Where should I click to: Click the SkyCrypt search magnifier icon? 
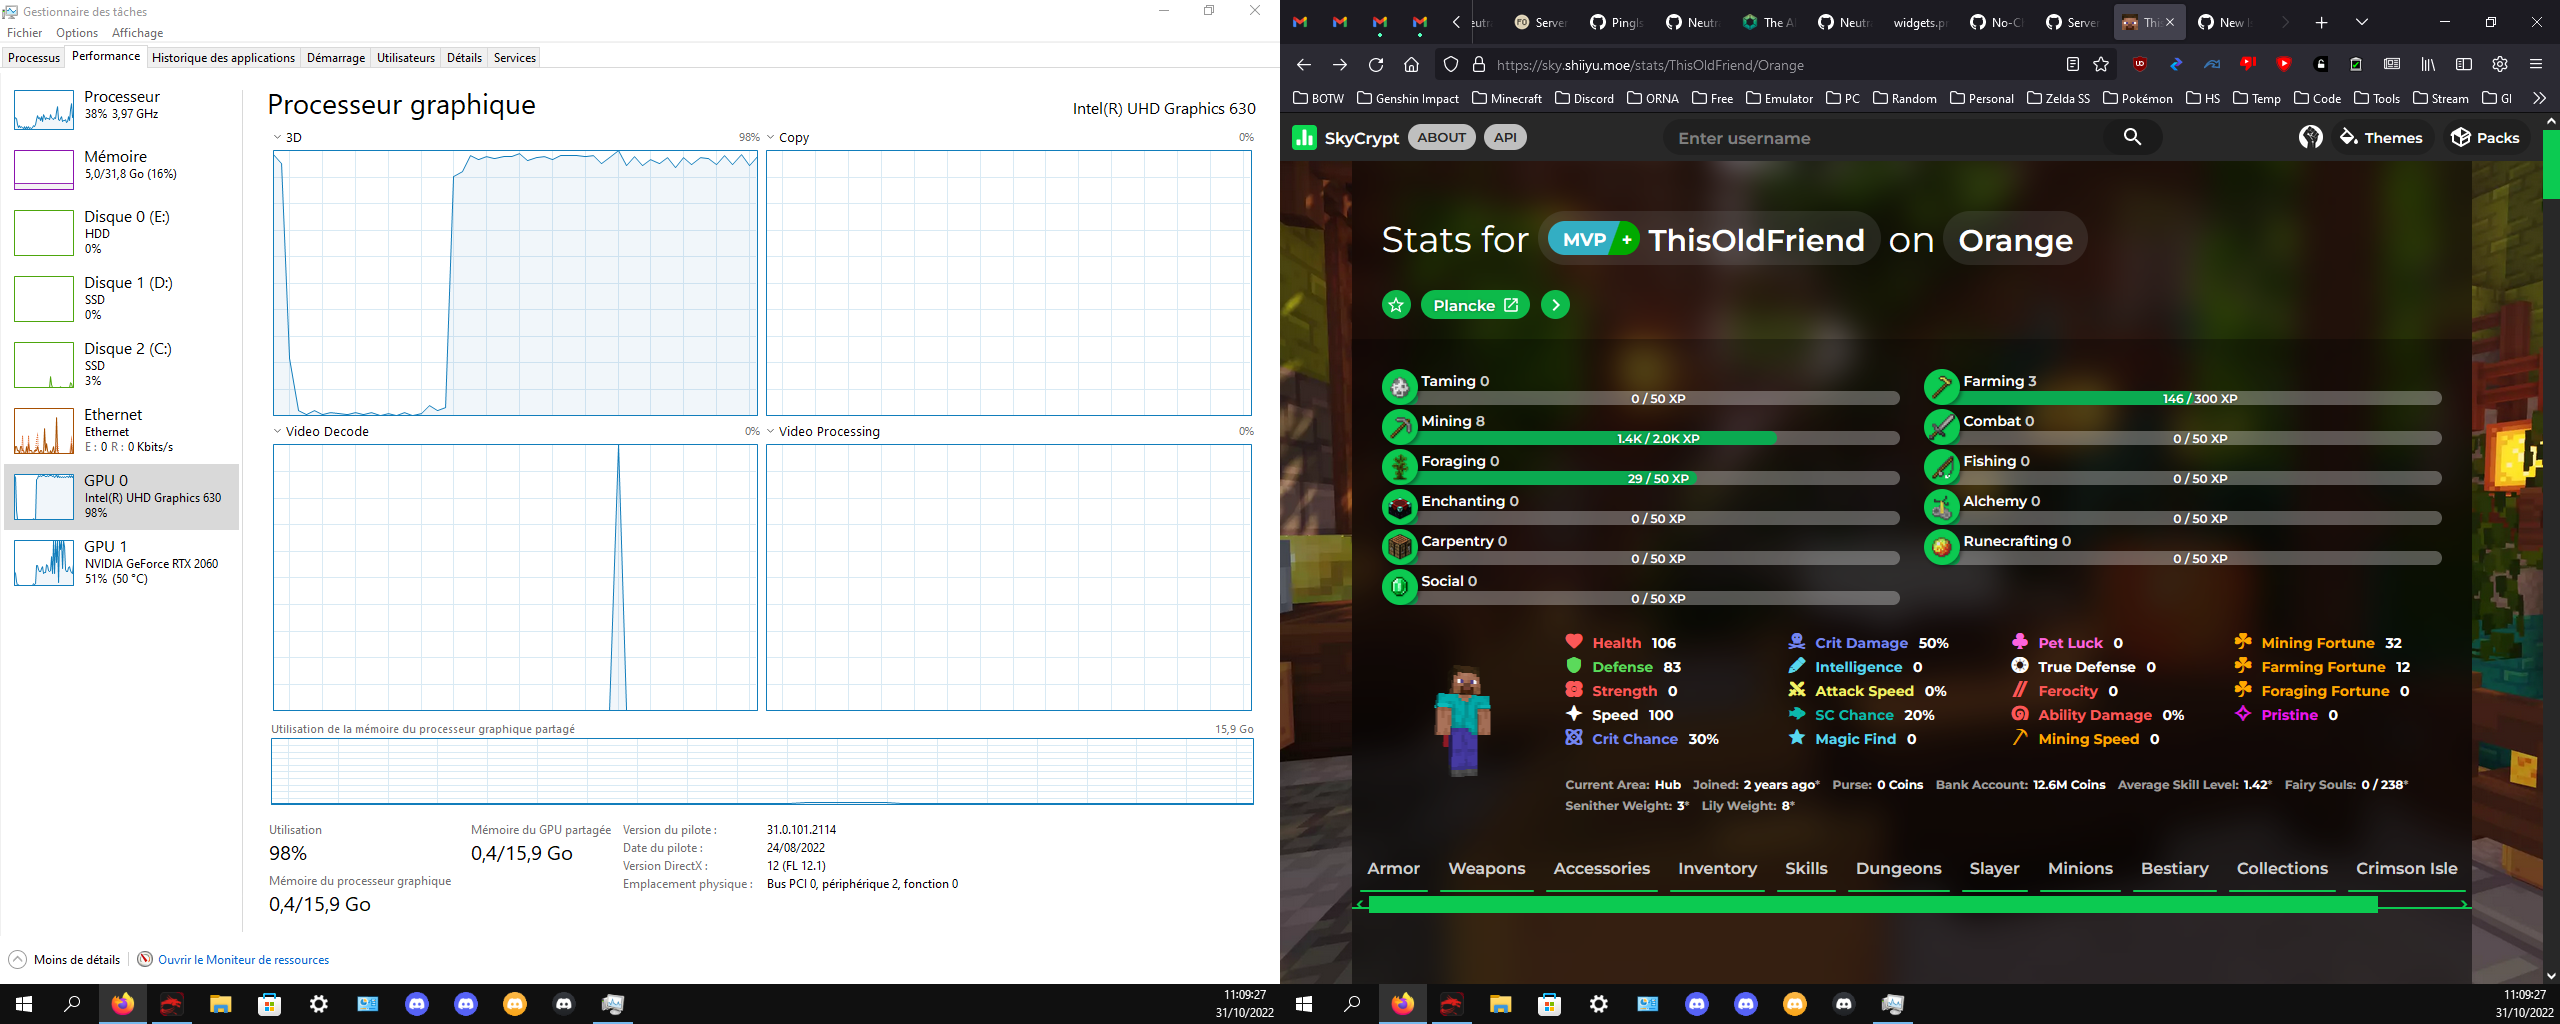(x=2132, y=137)
